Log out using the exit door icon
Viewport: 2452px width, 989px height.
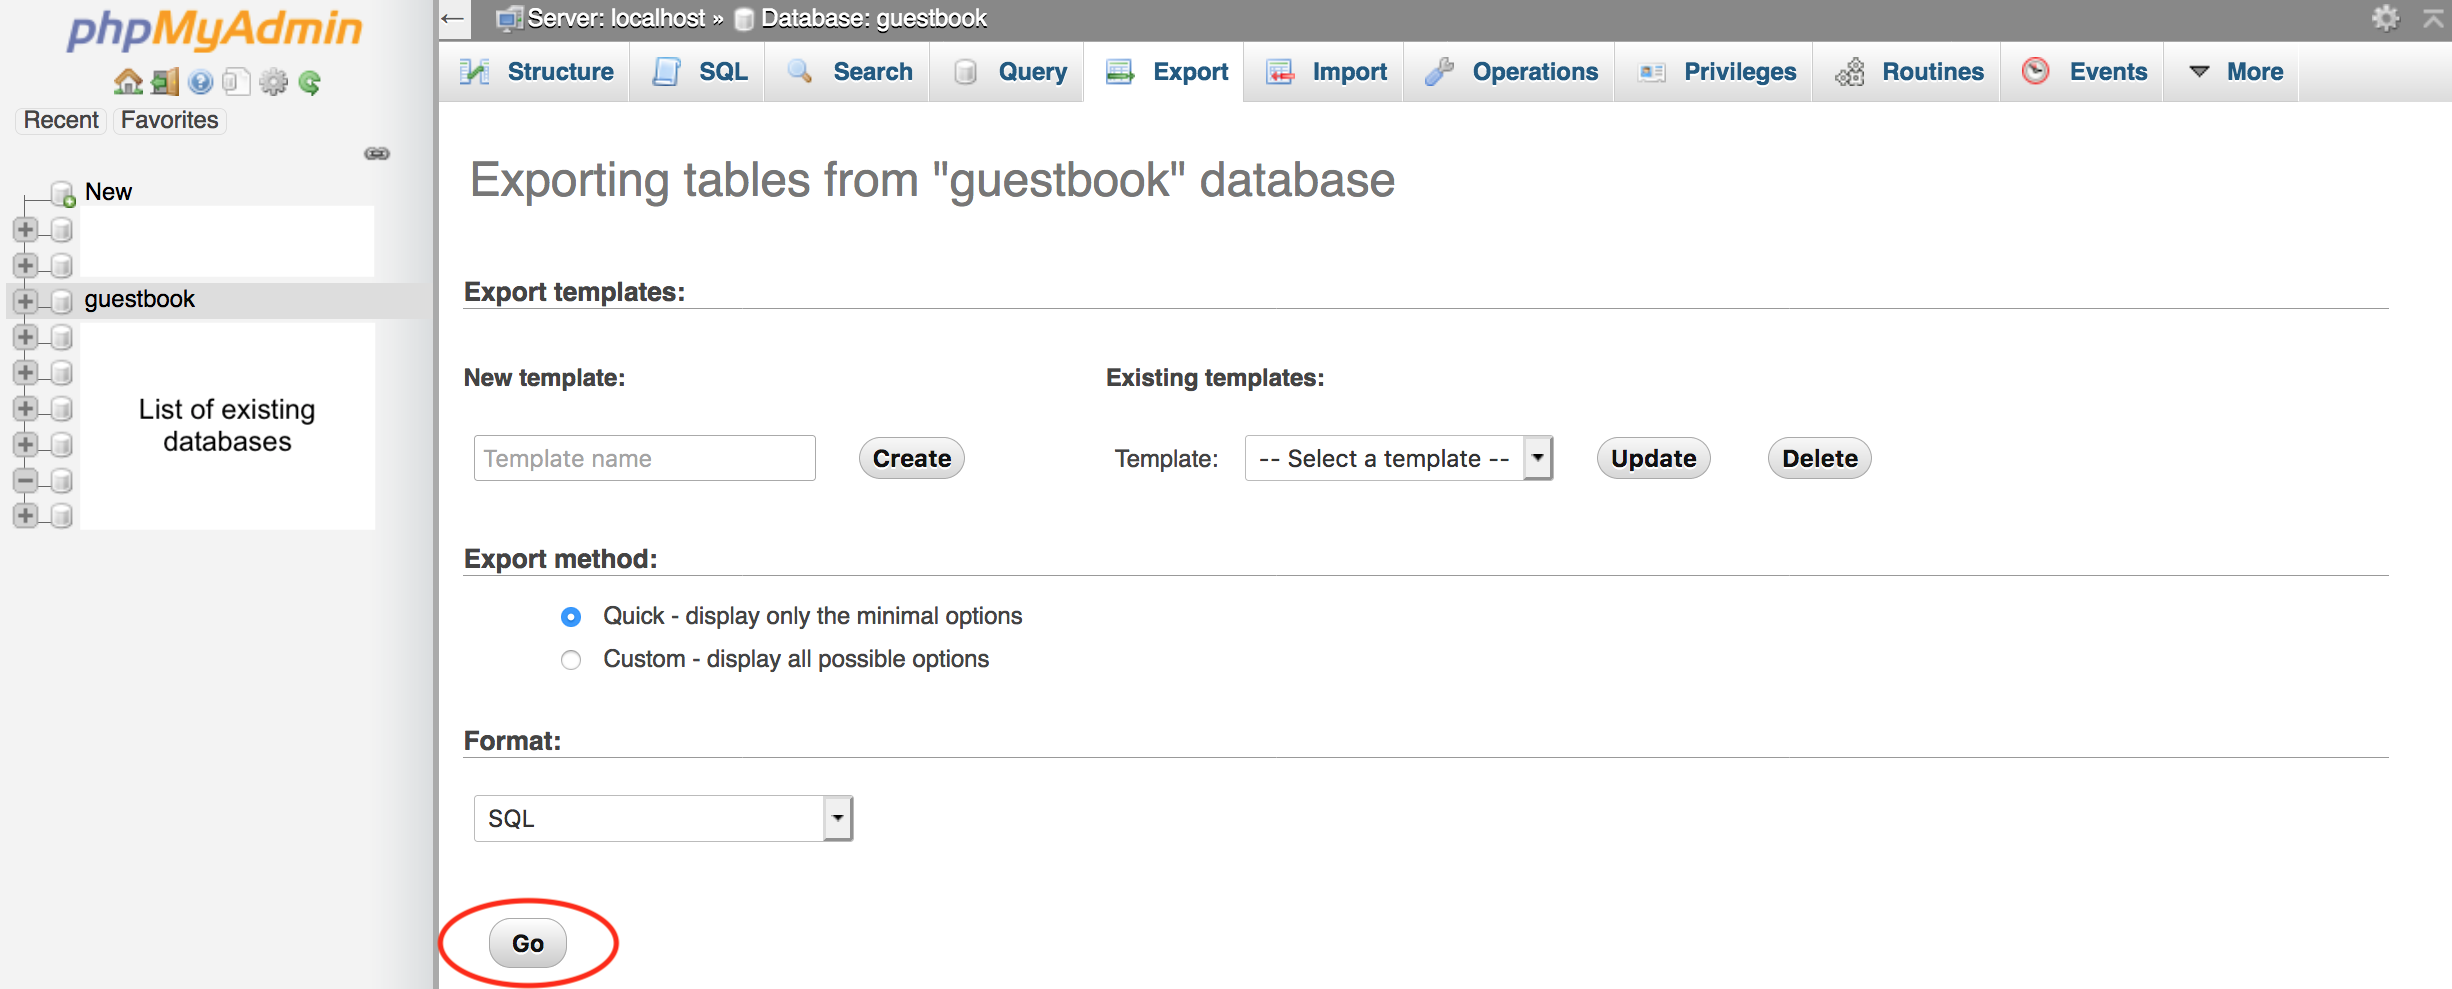pyautogui.click(x=166, y=82)
